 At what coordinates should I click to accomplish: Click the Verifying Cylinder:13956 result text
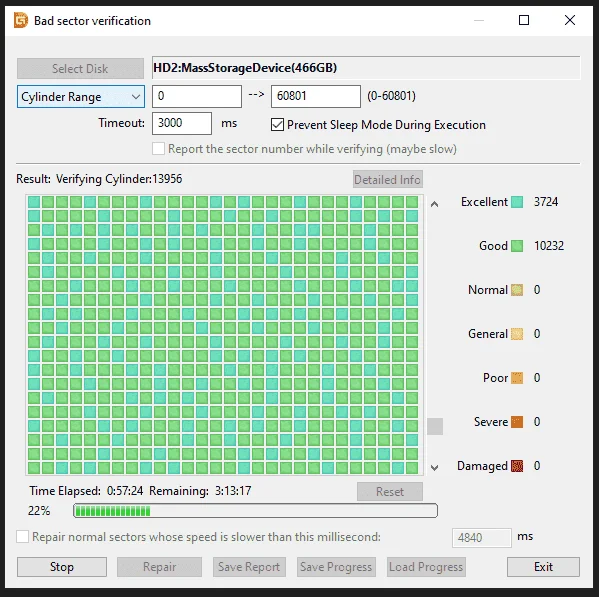pos(119,179)
